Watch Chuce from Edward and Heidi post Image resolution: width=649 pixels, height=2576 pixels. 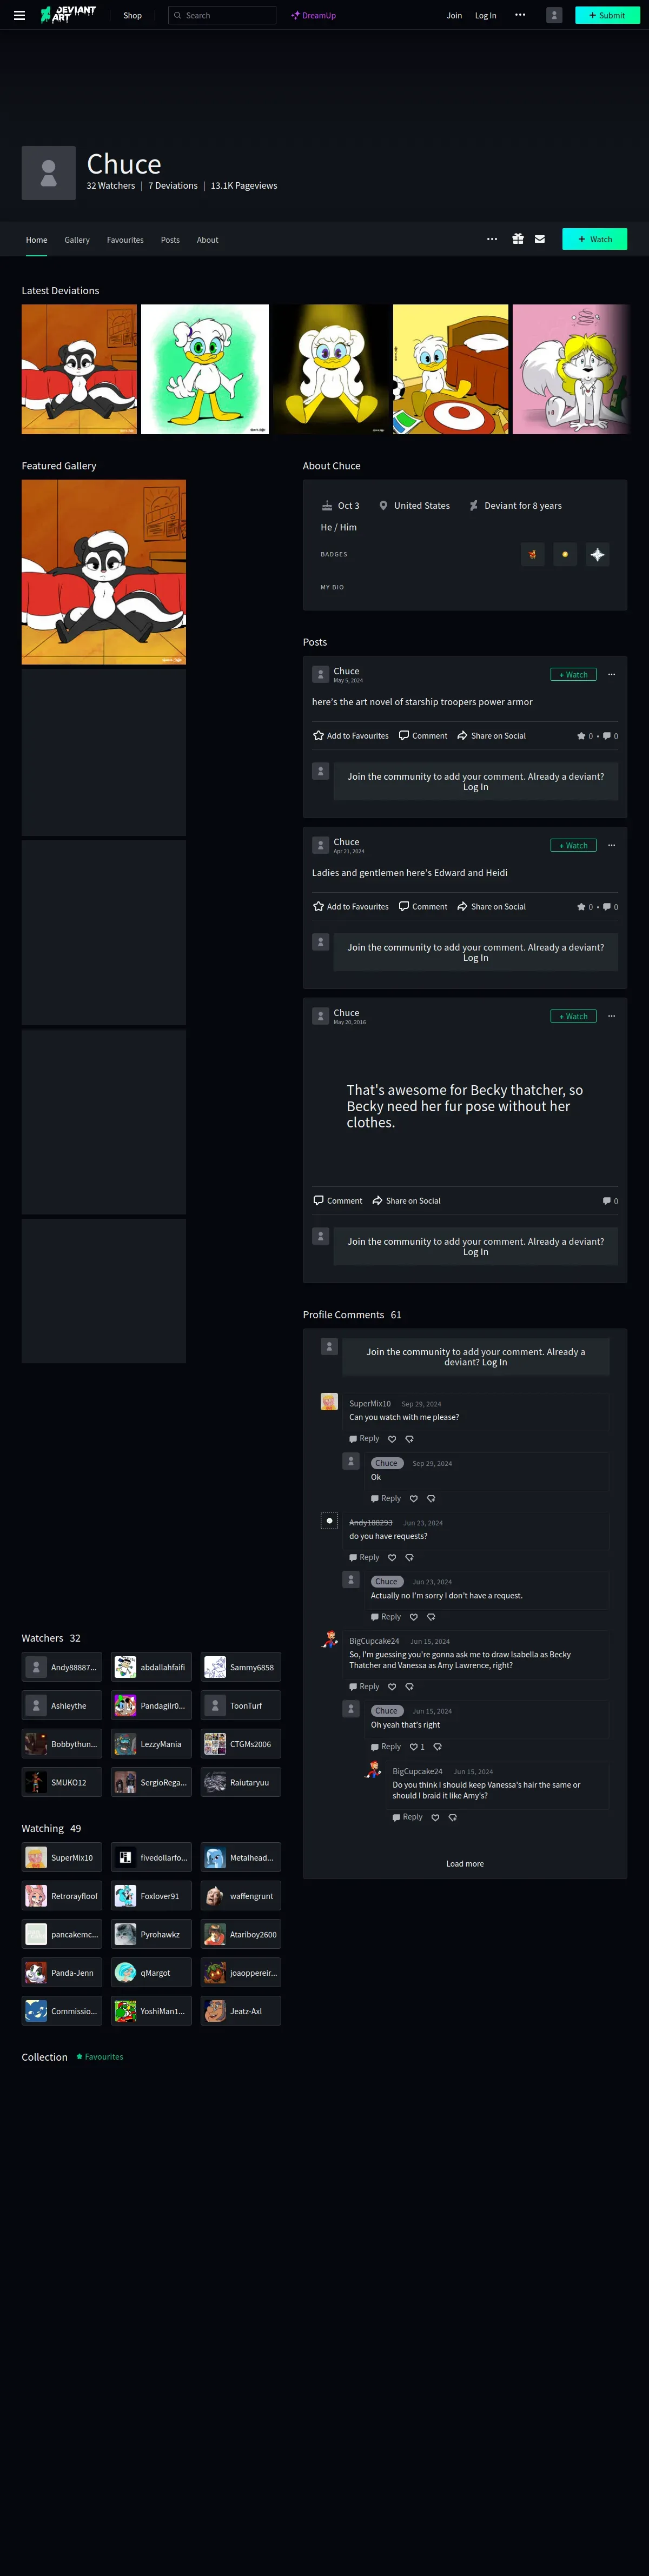click(x=573, y=845)
